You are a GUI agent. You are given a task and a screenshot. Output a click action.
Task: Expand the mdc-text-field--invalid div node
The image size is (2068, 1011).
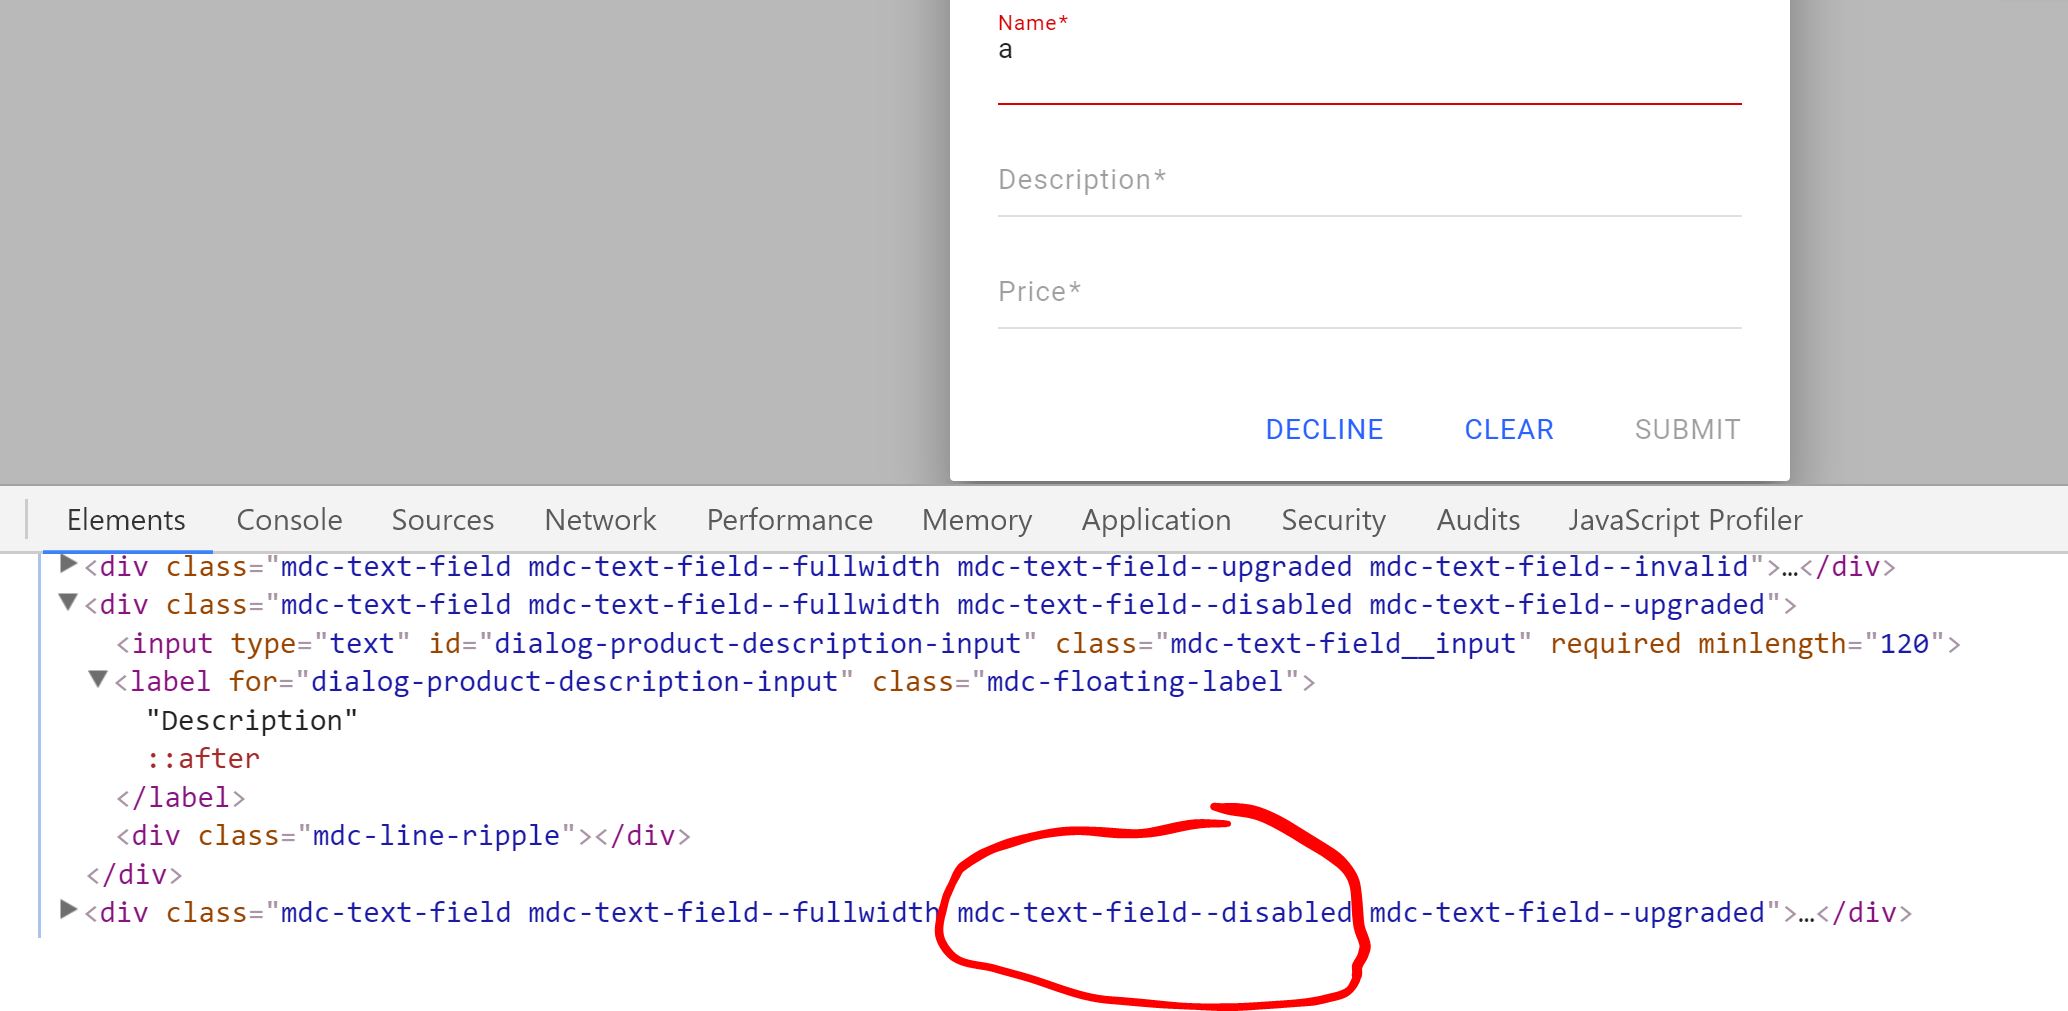pyautogui.click(x=66, y=563)
